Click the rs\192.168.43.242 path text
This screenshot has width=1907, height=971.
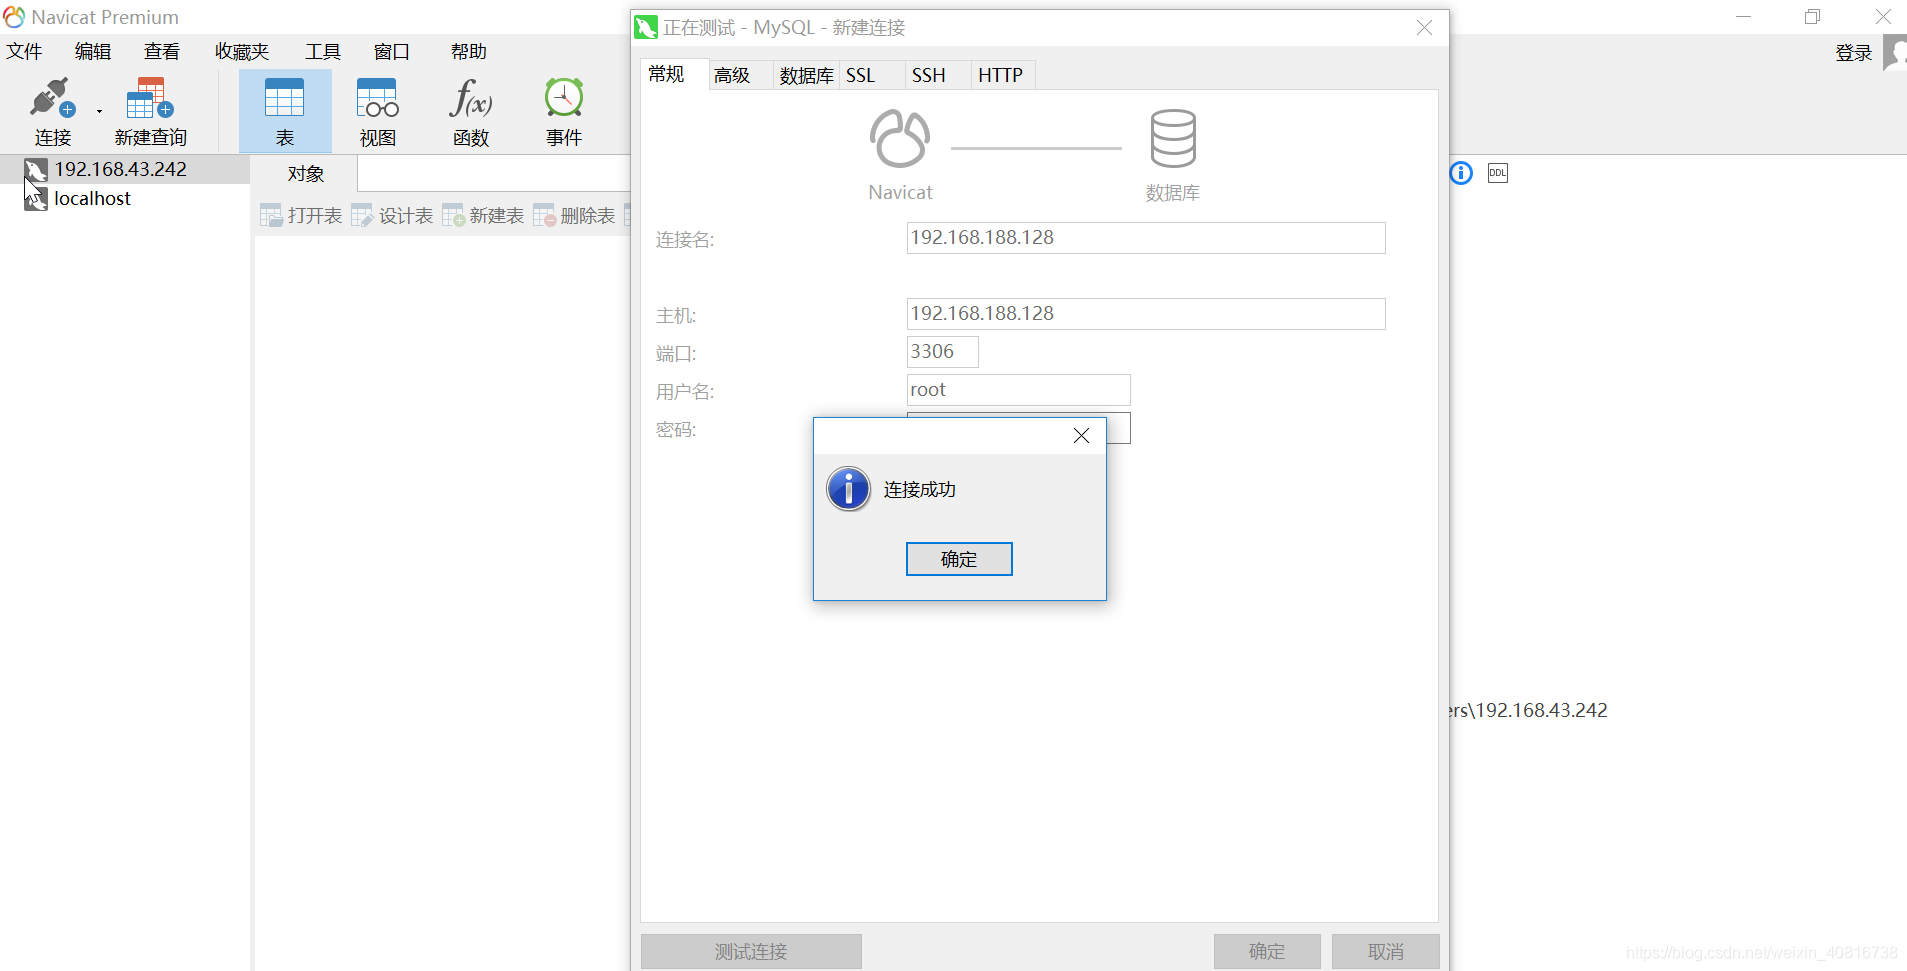[1529, 710]
